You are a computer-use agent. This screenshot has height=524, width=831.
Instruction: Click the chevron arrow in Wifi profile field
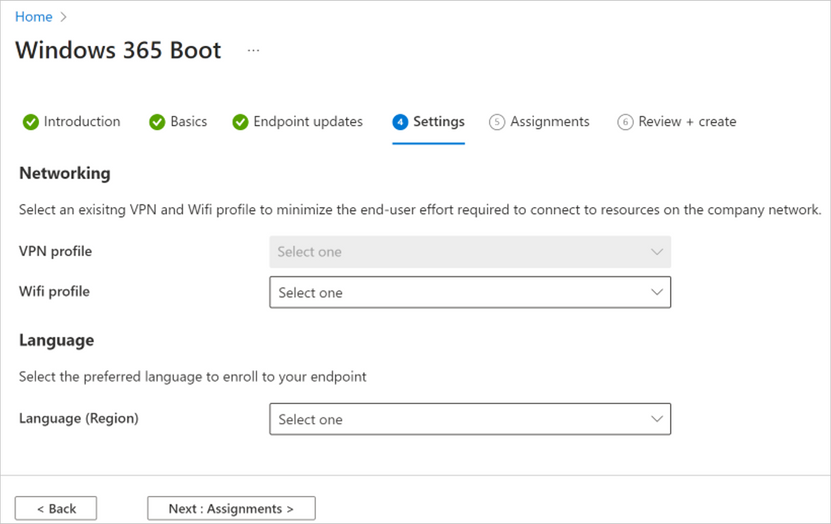(657, 292)
